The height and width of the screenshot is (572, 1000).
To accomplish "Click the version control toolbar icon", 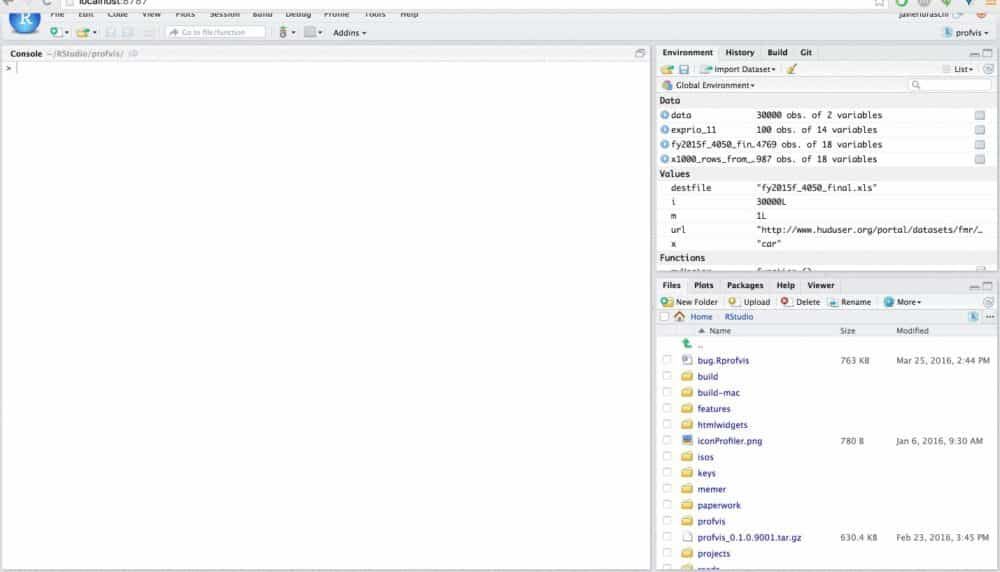I will point(283,32).
